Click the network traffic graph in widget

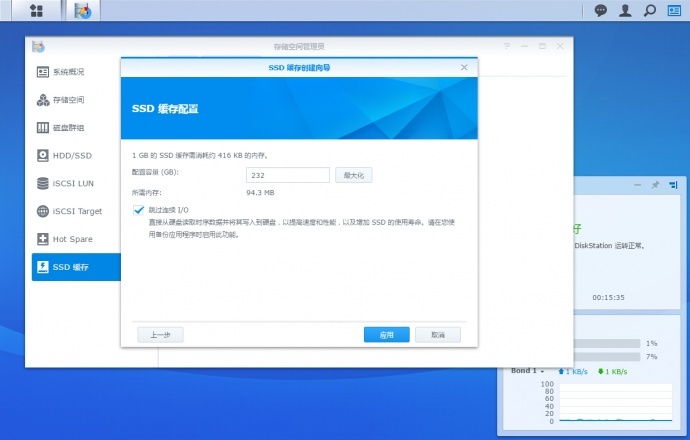point(616,403)
